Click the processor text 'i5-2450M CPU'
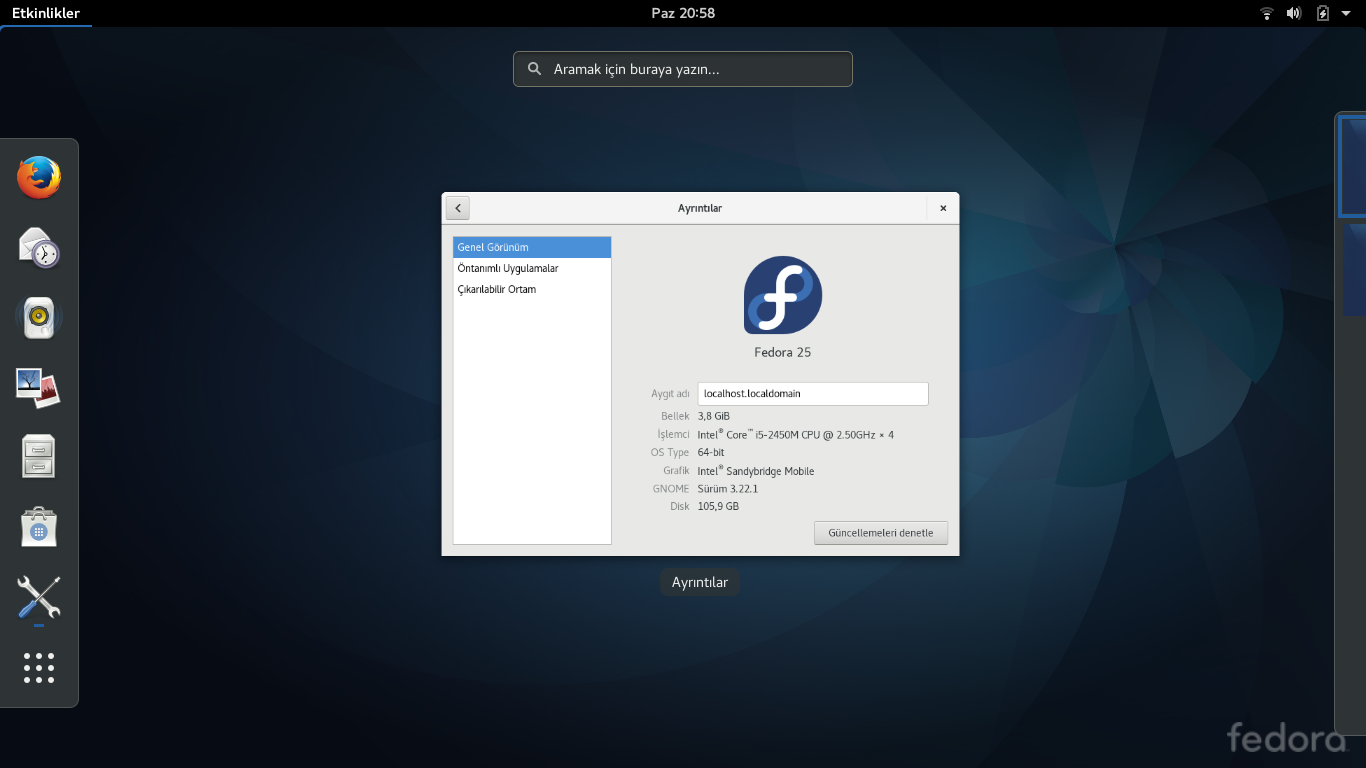The width and height of the screenshot is (1366, 768). point(787,435)
